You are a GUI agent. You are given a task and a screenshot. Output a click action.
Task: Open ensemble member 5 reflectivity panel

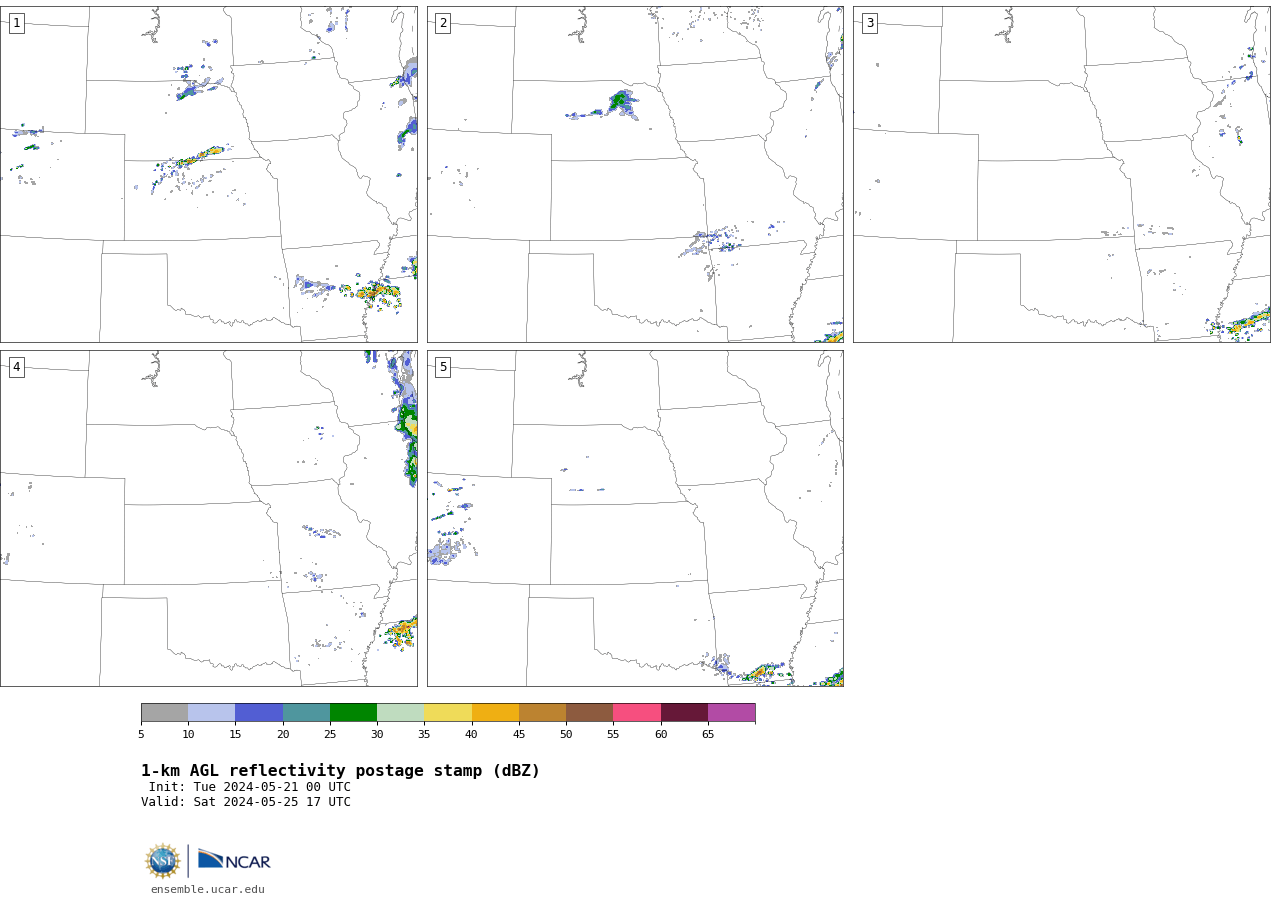[x=635, y=518]
